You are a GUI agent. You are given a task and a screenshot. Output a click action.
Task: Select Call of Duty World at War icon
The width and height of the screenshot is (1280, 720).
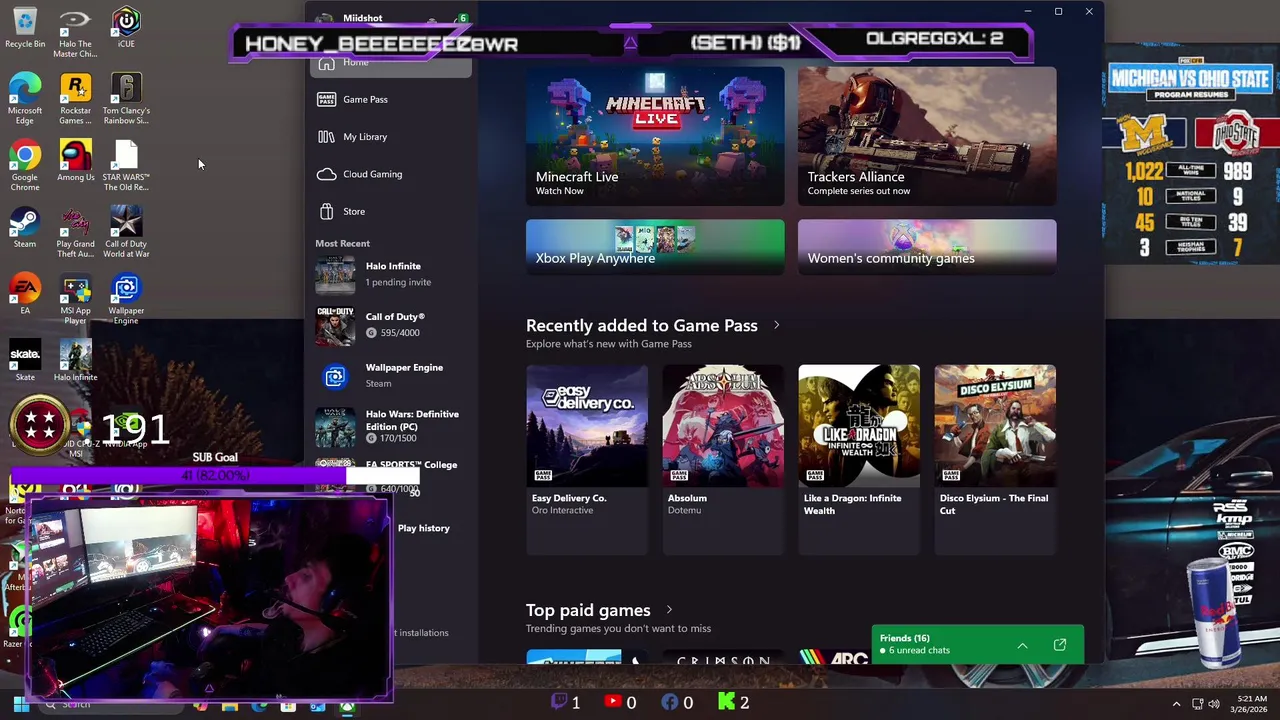click(126, 233)
